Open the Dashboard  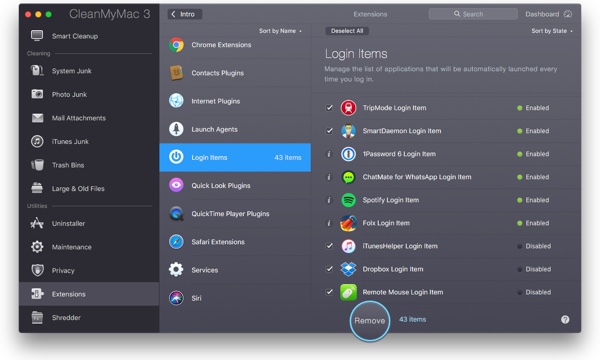click(548, 14)
